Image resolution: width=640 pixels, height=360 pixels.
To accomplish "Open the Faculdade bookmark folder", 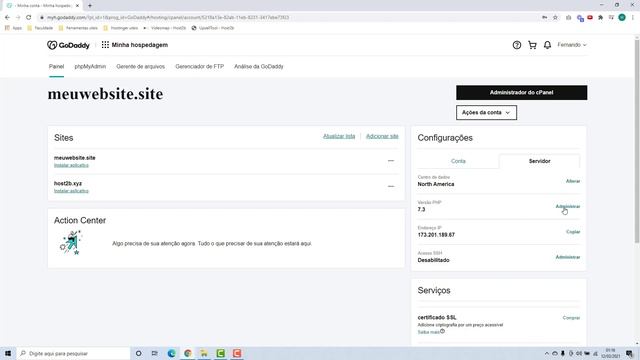I will (x=40, y=28).
